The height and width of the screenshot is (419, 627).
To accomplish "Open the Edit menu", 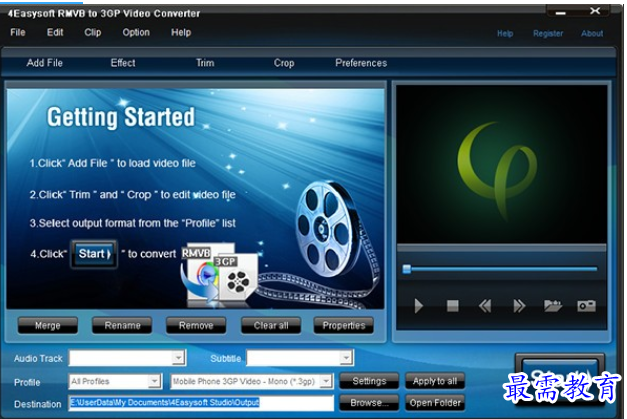I will pyautogui.click(x=55, y=32).
